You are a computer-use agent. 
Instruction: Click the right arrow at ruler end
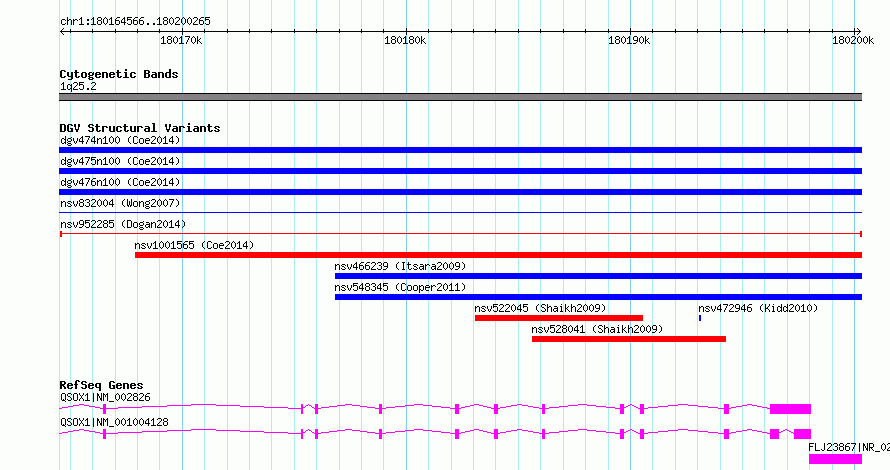point(858,32)
